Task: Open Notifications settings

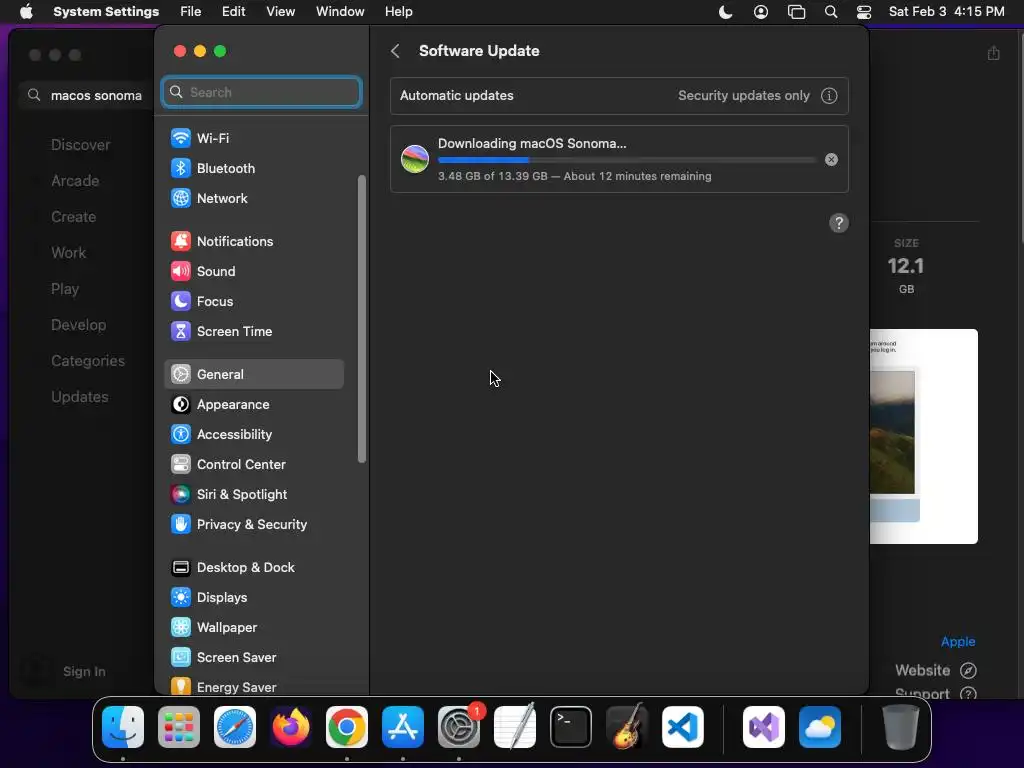Action: click(253, 242)
